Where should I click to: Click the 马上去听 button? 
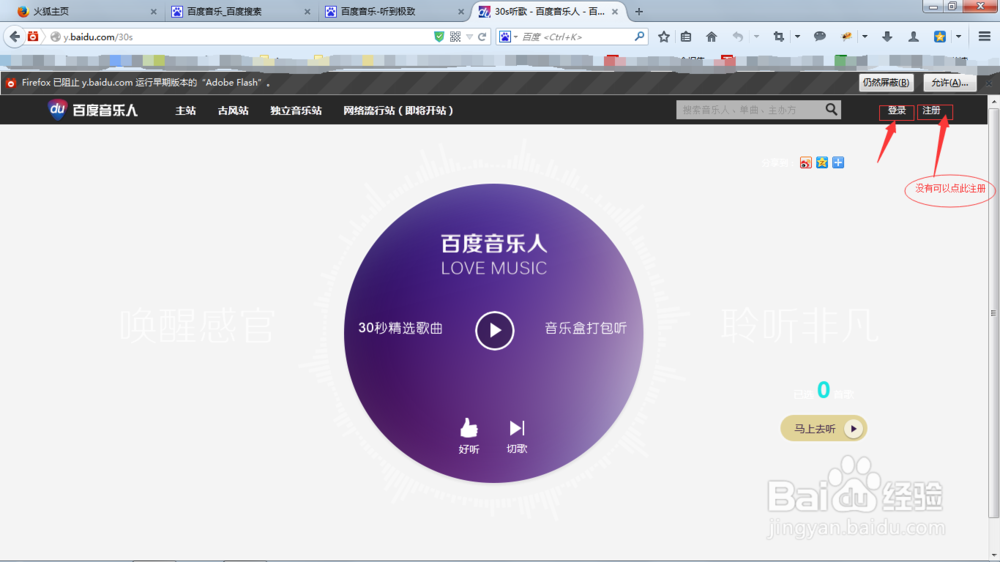click(x=823, y=429)
